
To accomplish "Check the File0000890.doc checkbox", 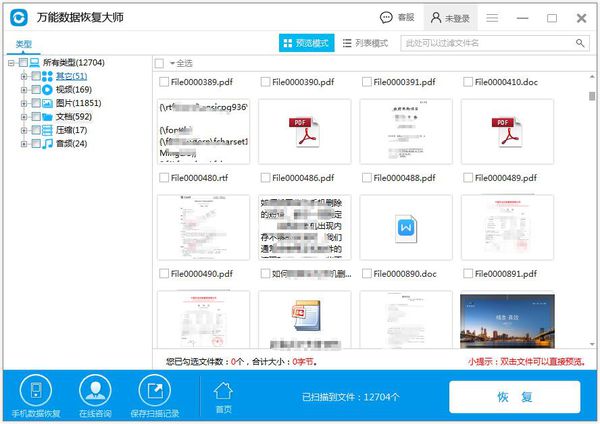I will [367, 273].
